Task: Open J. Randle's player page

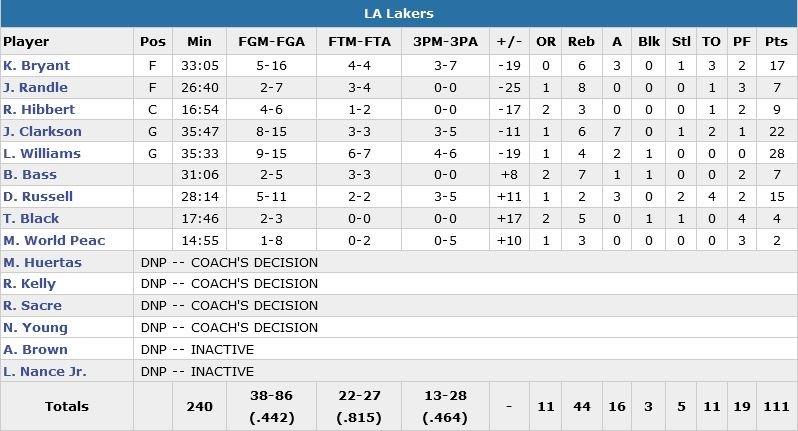Action: [x=35, y=88]
